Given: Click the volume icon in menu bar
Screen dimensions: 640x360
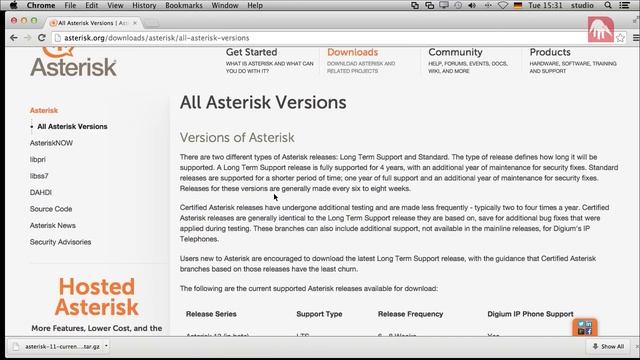Looking at the screenshot, I should [472, 5].
